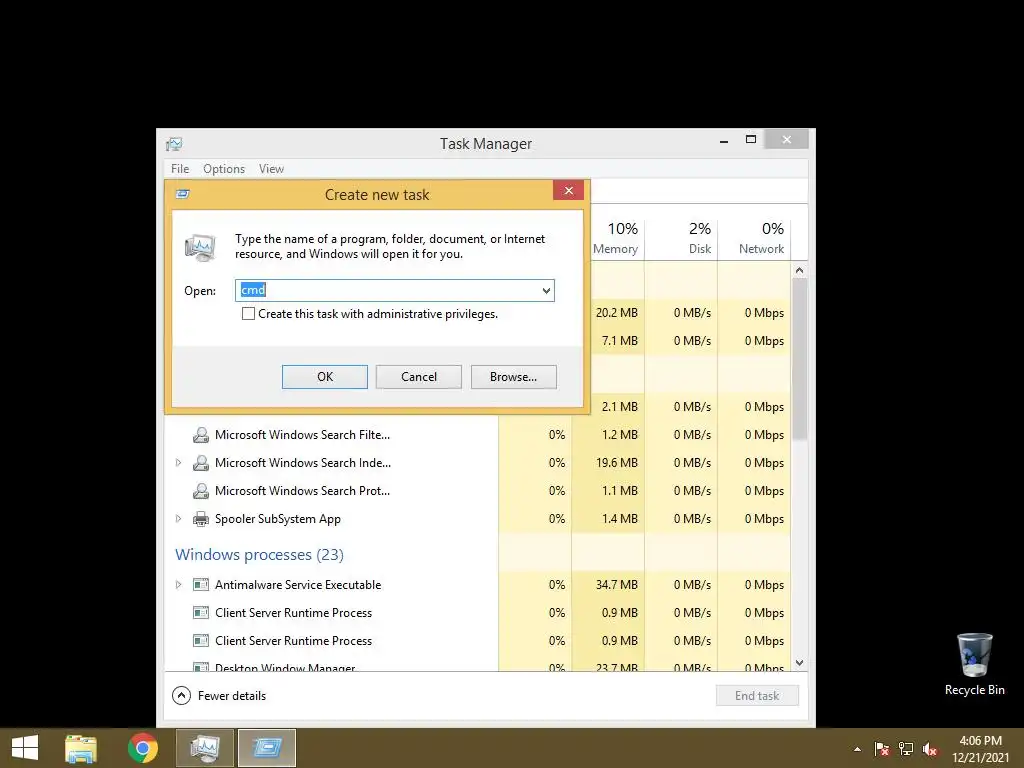This screenshot has width=1024, height=768.
Task: Select the Windows processes (23) group header
Action: (x=259, y=554)
